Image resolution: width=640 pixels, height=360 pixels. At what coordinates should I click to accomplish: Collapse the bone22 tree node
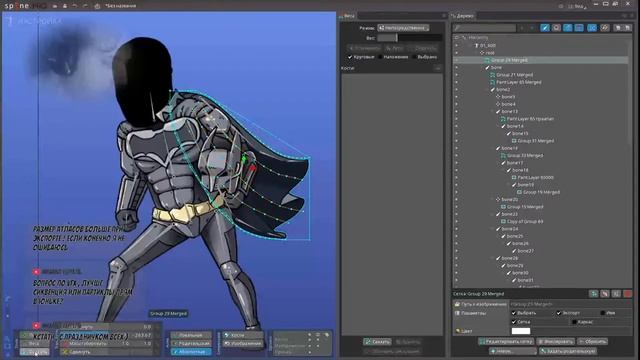click(x=493, y=214)
